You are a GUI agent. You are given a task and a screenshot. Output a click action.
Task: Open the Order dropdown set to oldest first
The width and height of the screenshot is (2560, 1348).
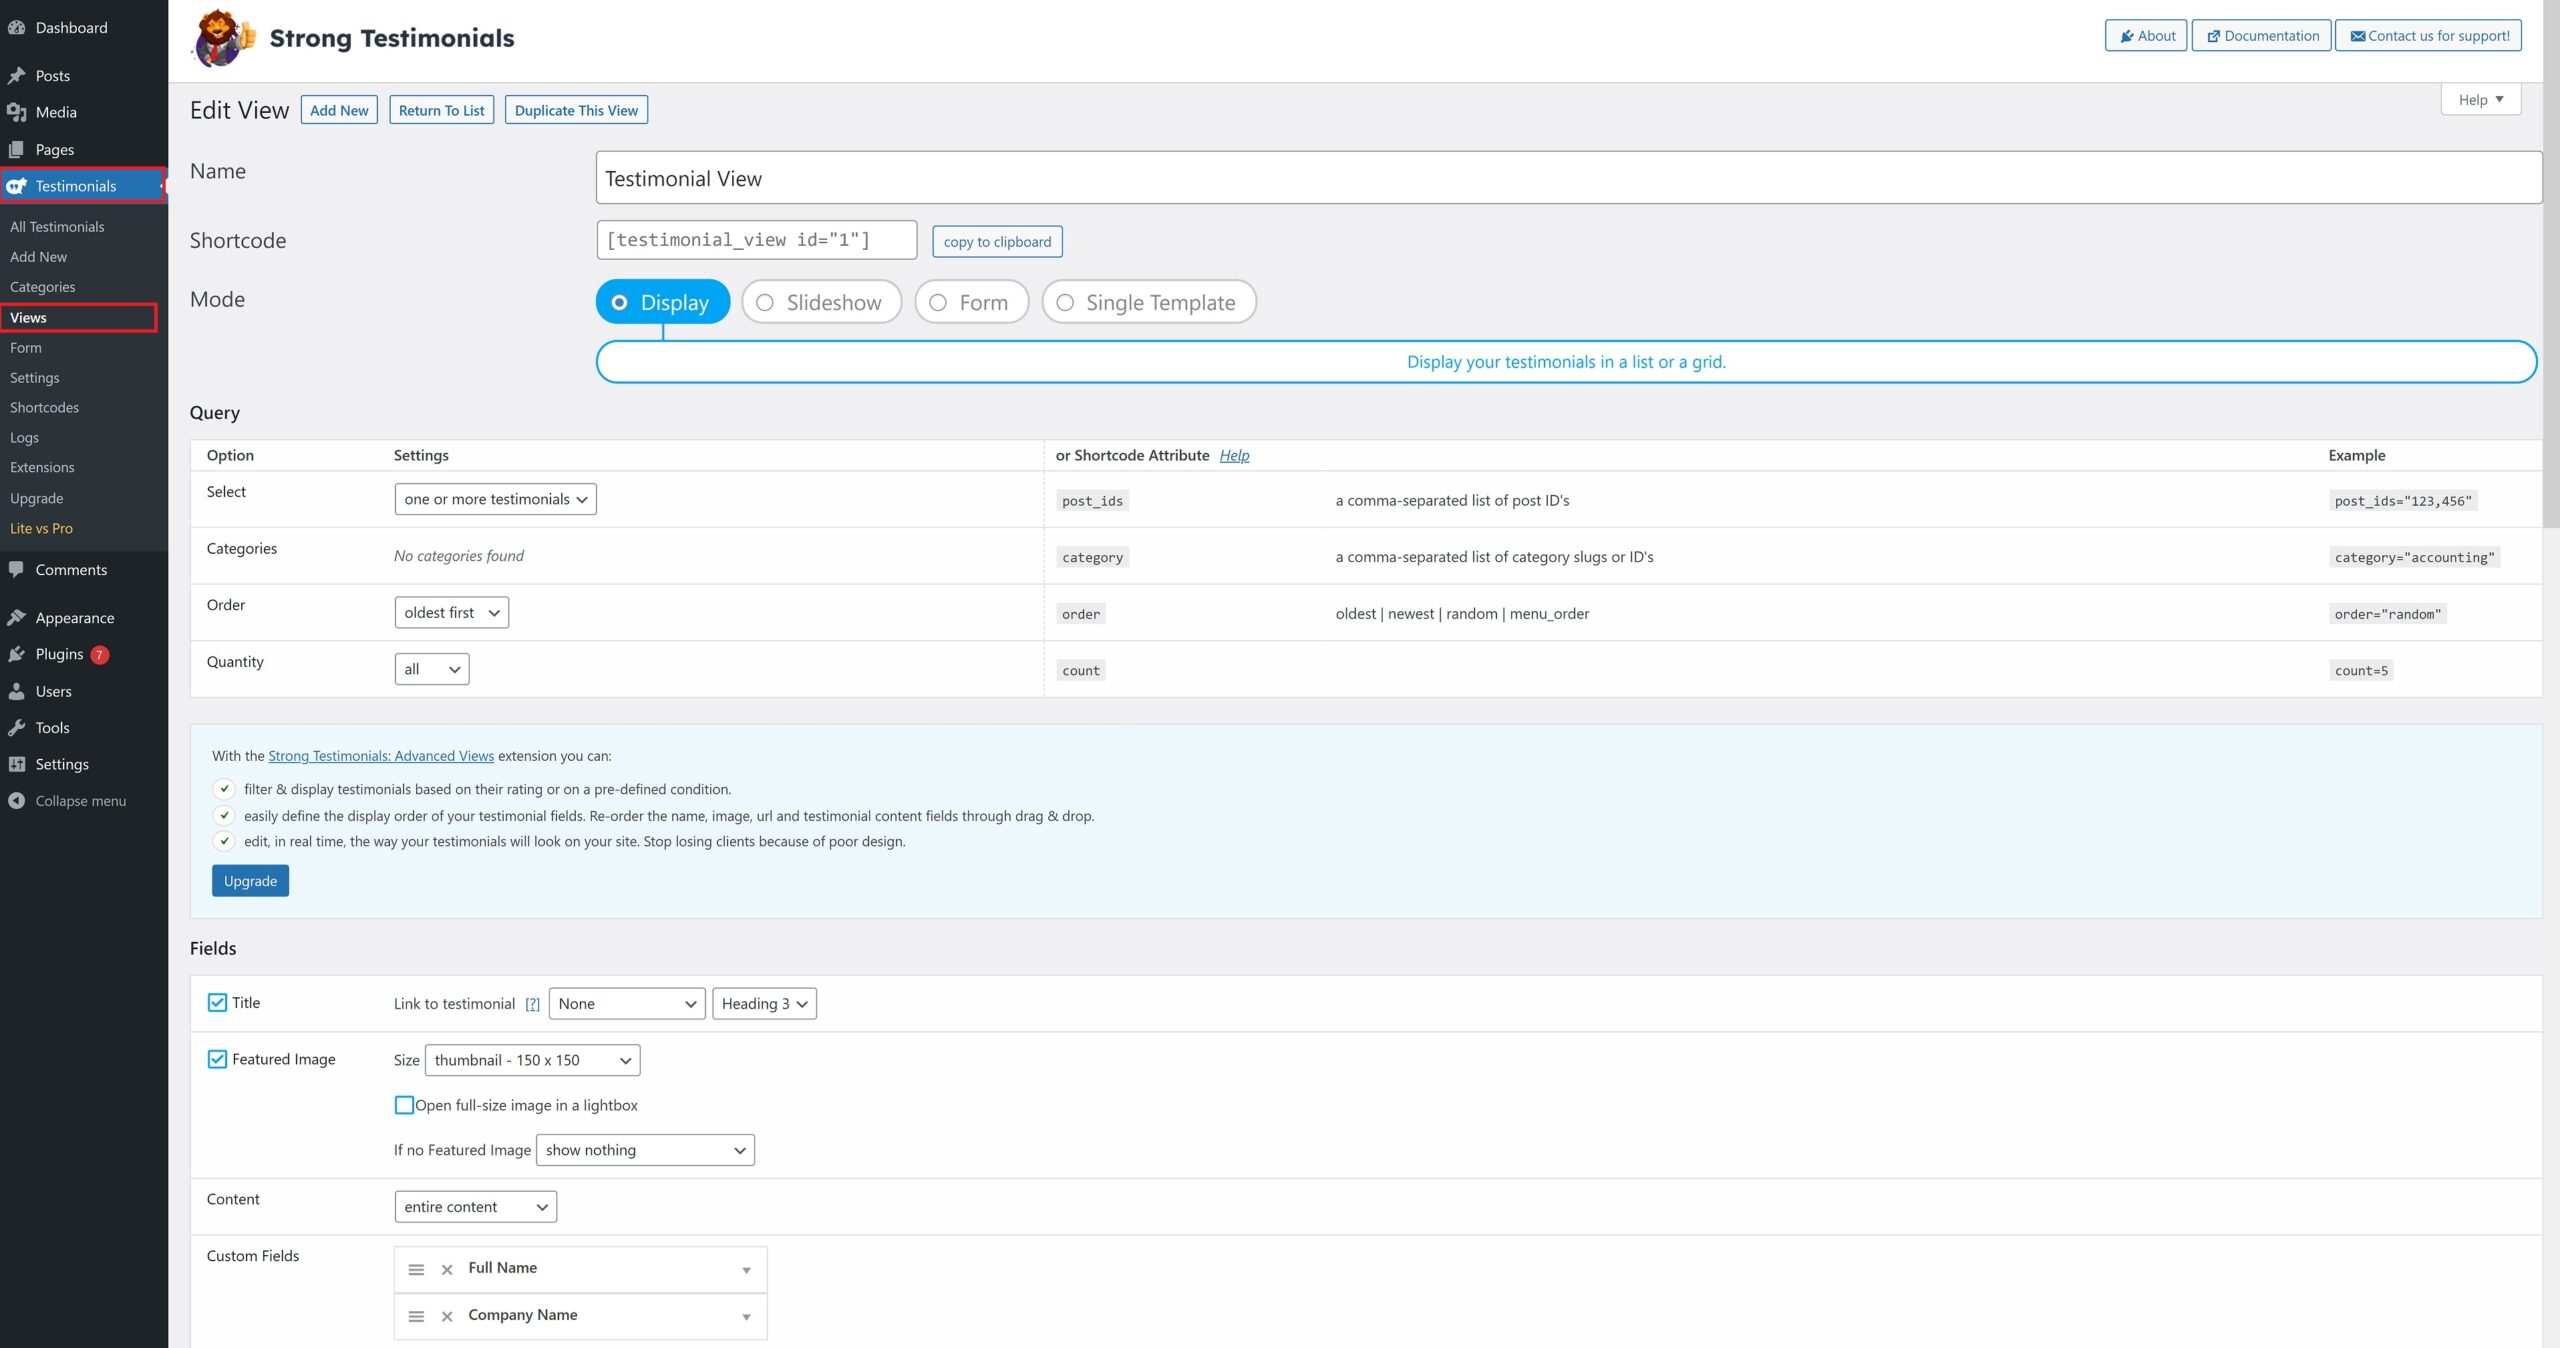(451, 613)
